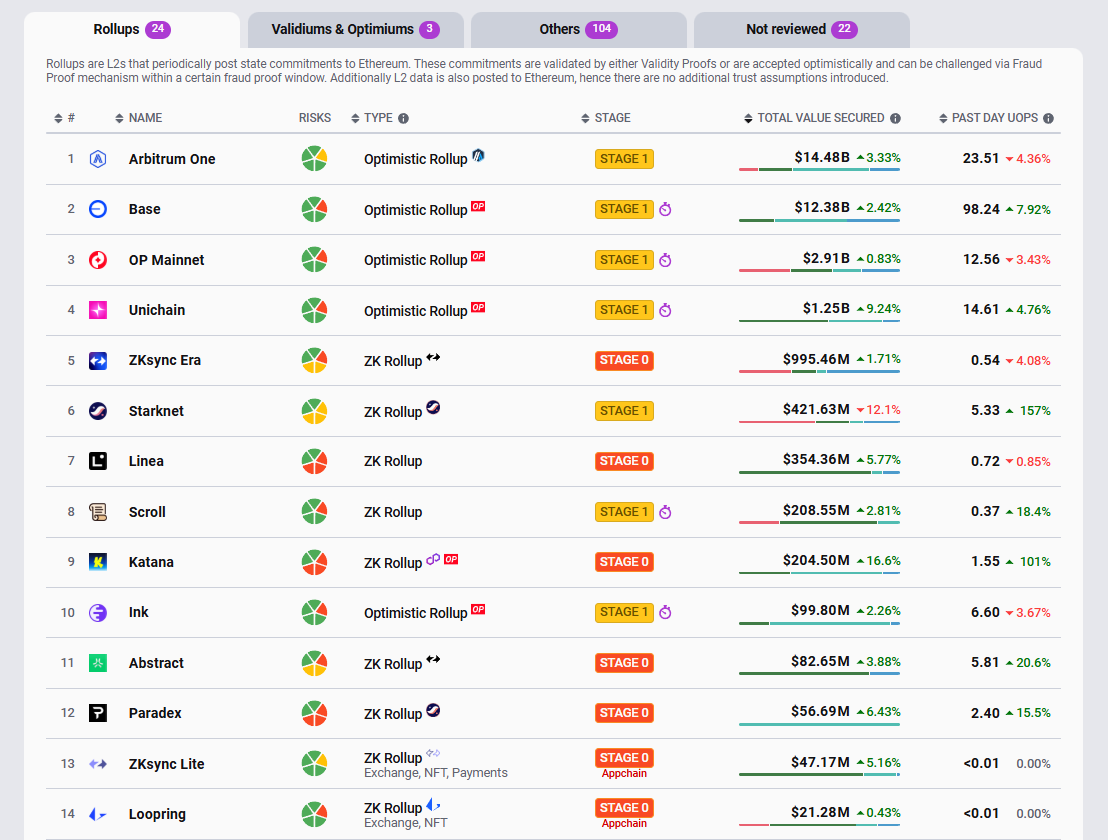Open the Unichain project link
This screenshot has height=840, width=1108.
click(157, 310)
